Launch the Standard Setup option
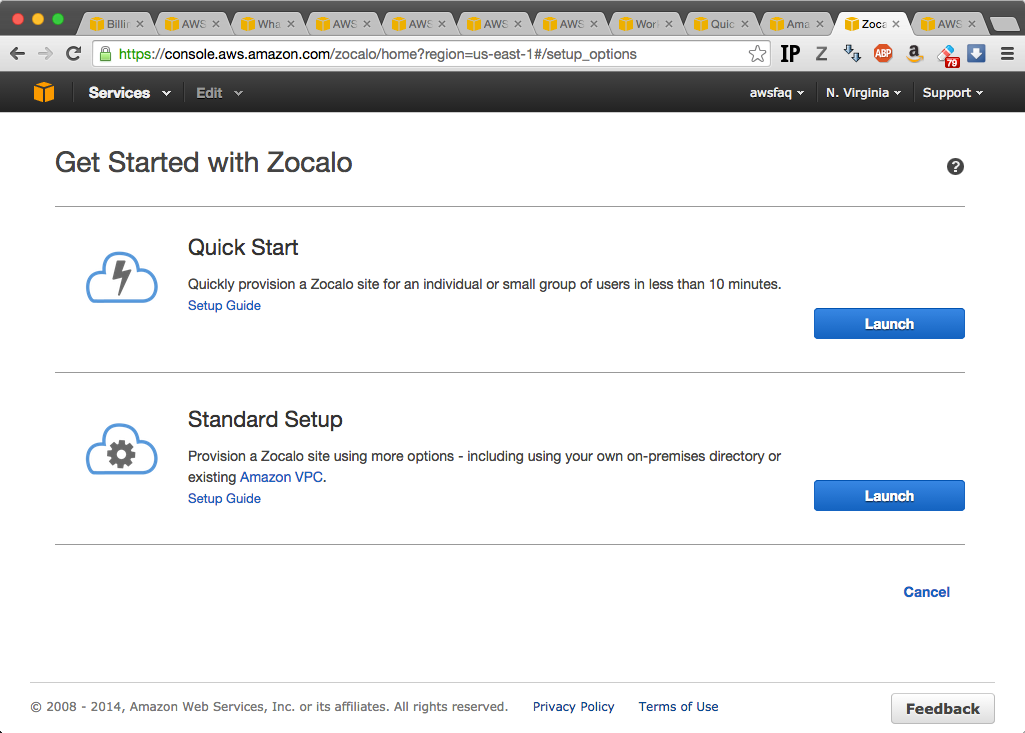This screenshot has height=733, width=1025. click(889, 496)
